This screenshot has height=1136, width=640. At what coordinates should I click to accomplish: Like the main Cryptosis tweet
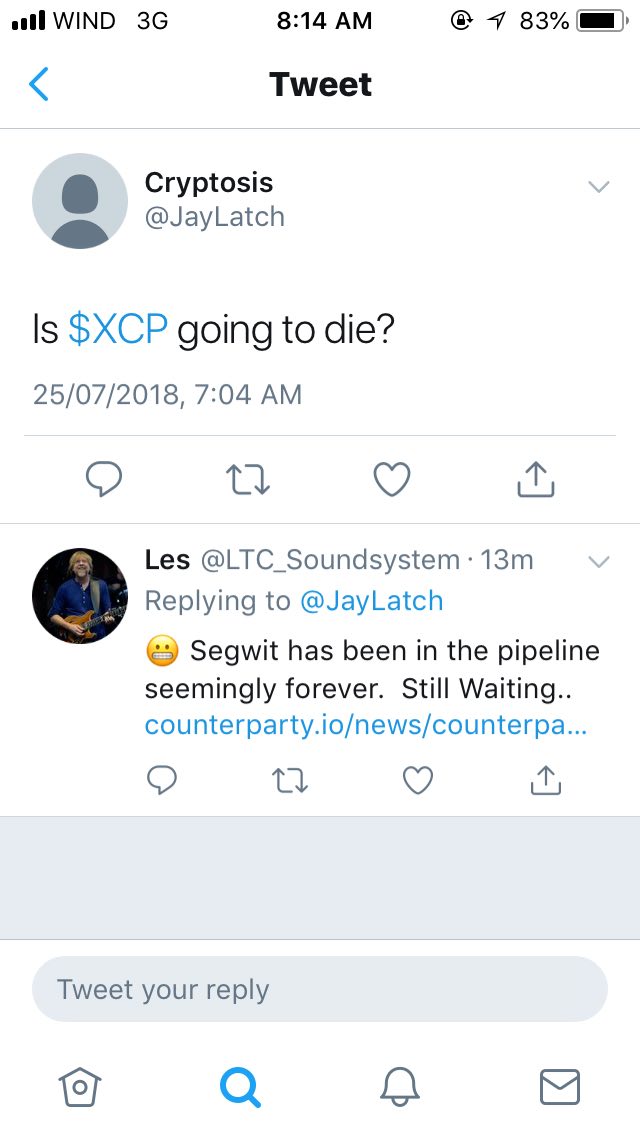(x=391, y=480)
